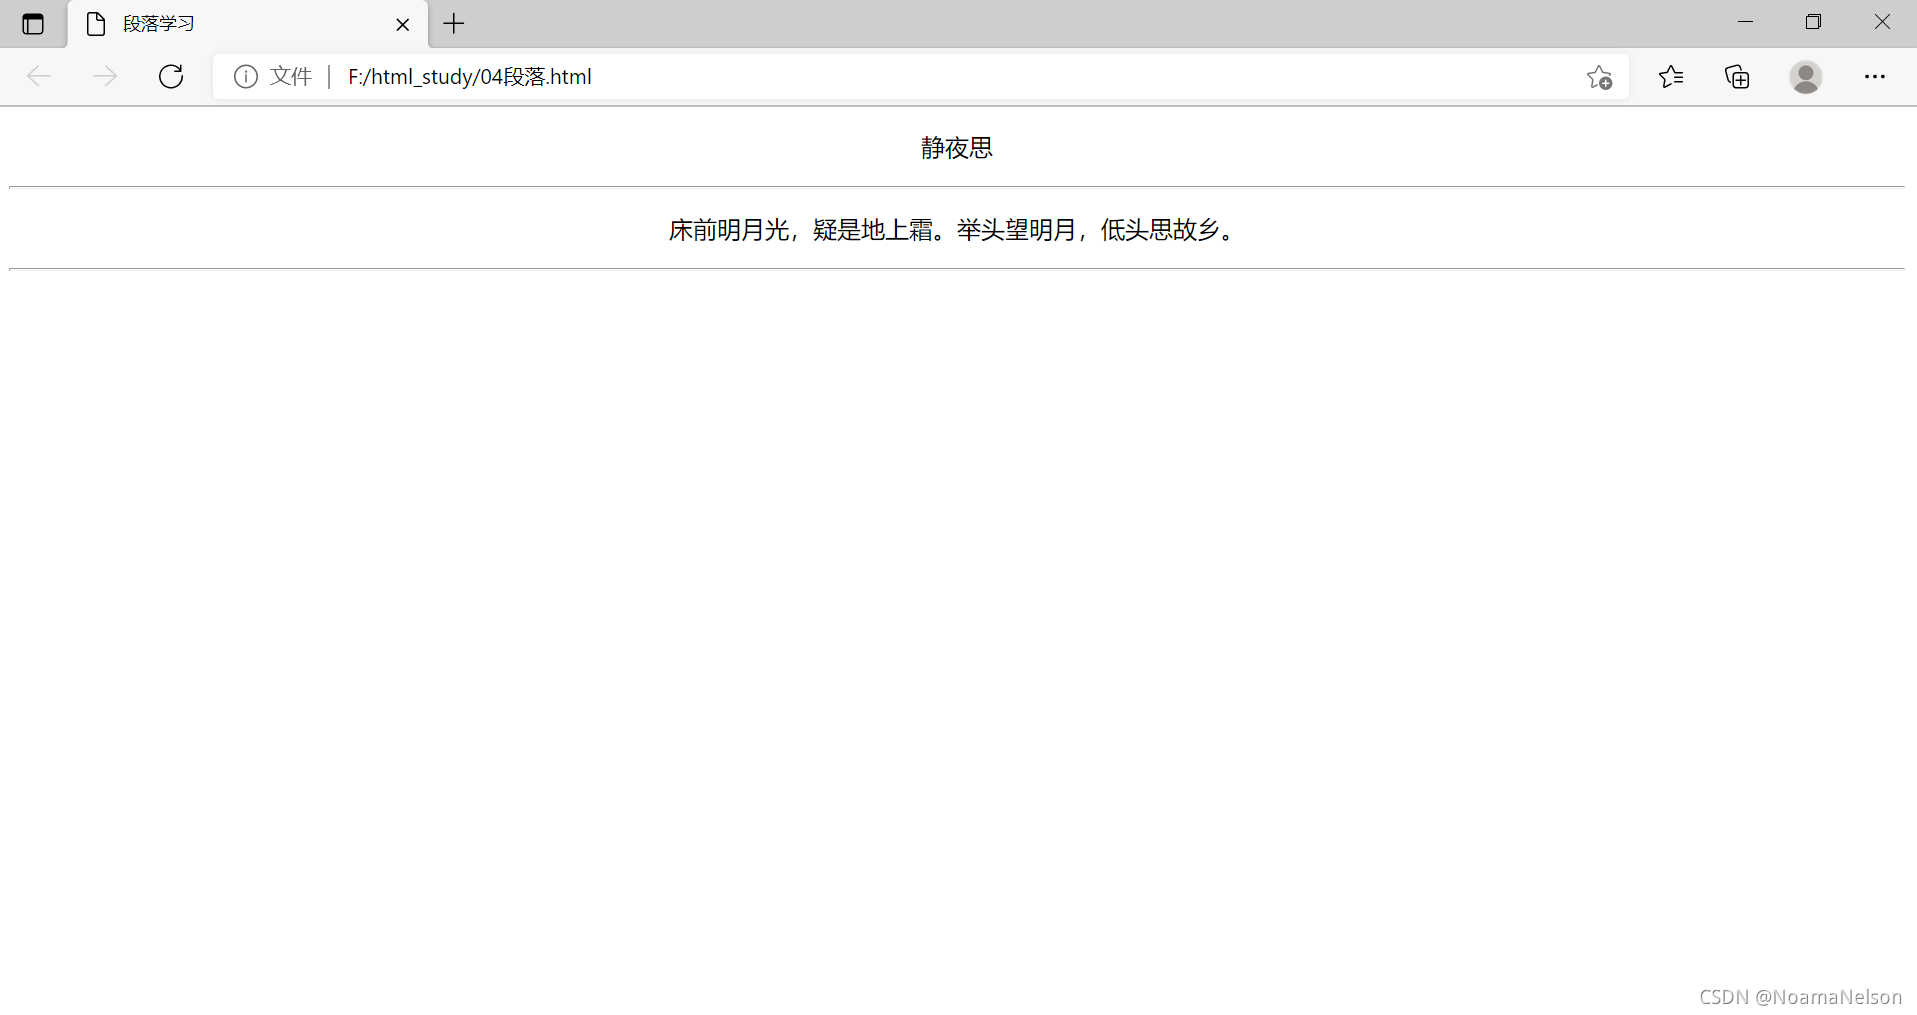Screen dimensions: 1917x1015
Task: Add this page to favorites
Action: point(1598,77)
